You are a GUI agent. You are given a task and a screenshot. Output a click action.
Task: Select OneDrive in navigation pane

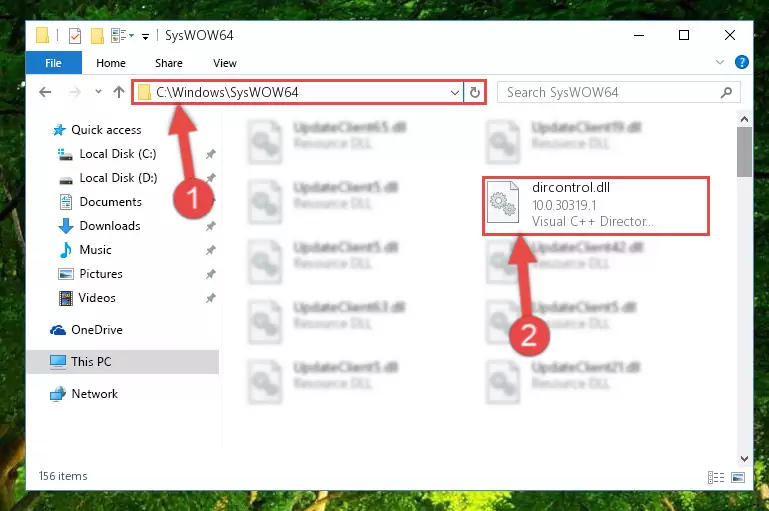(x=97, y=330)
